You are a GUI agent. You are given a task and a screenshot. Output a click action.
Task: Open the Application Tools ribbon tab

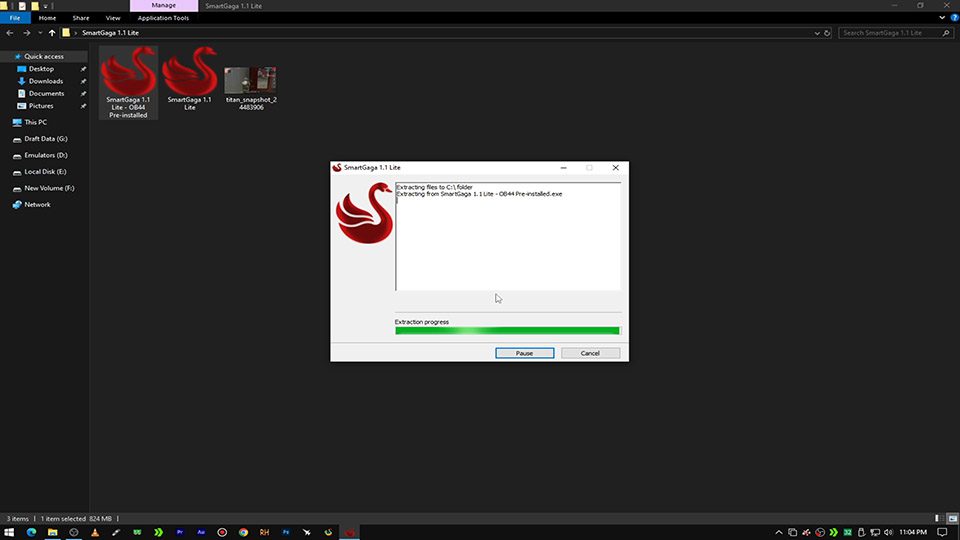[163, 18]
